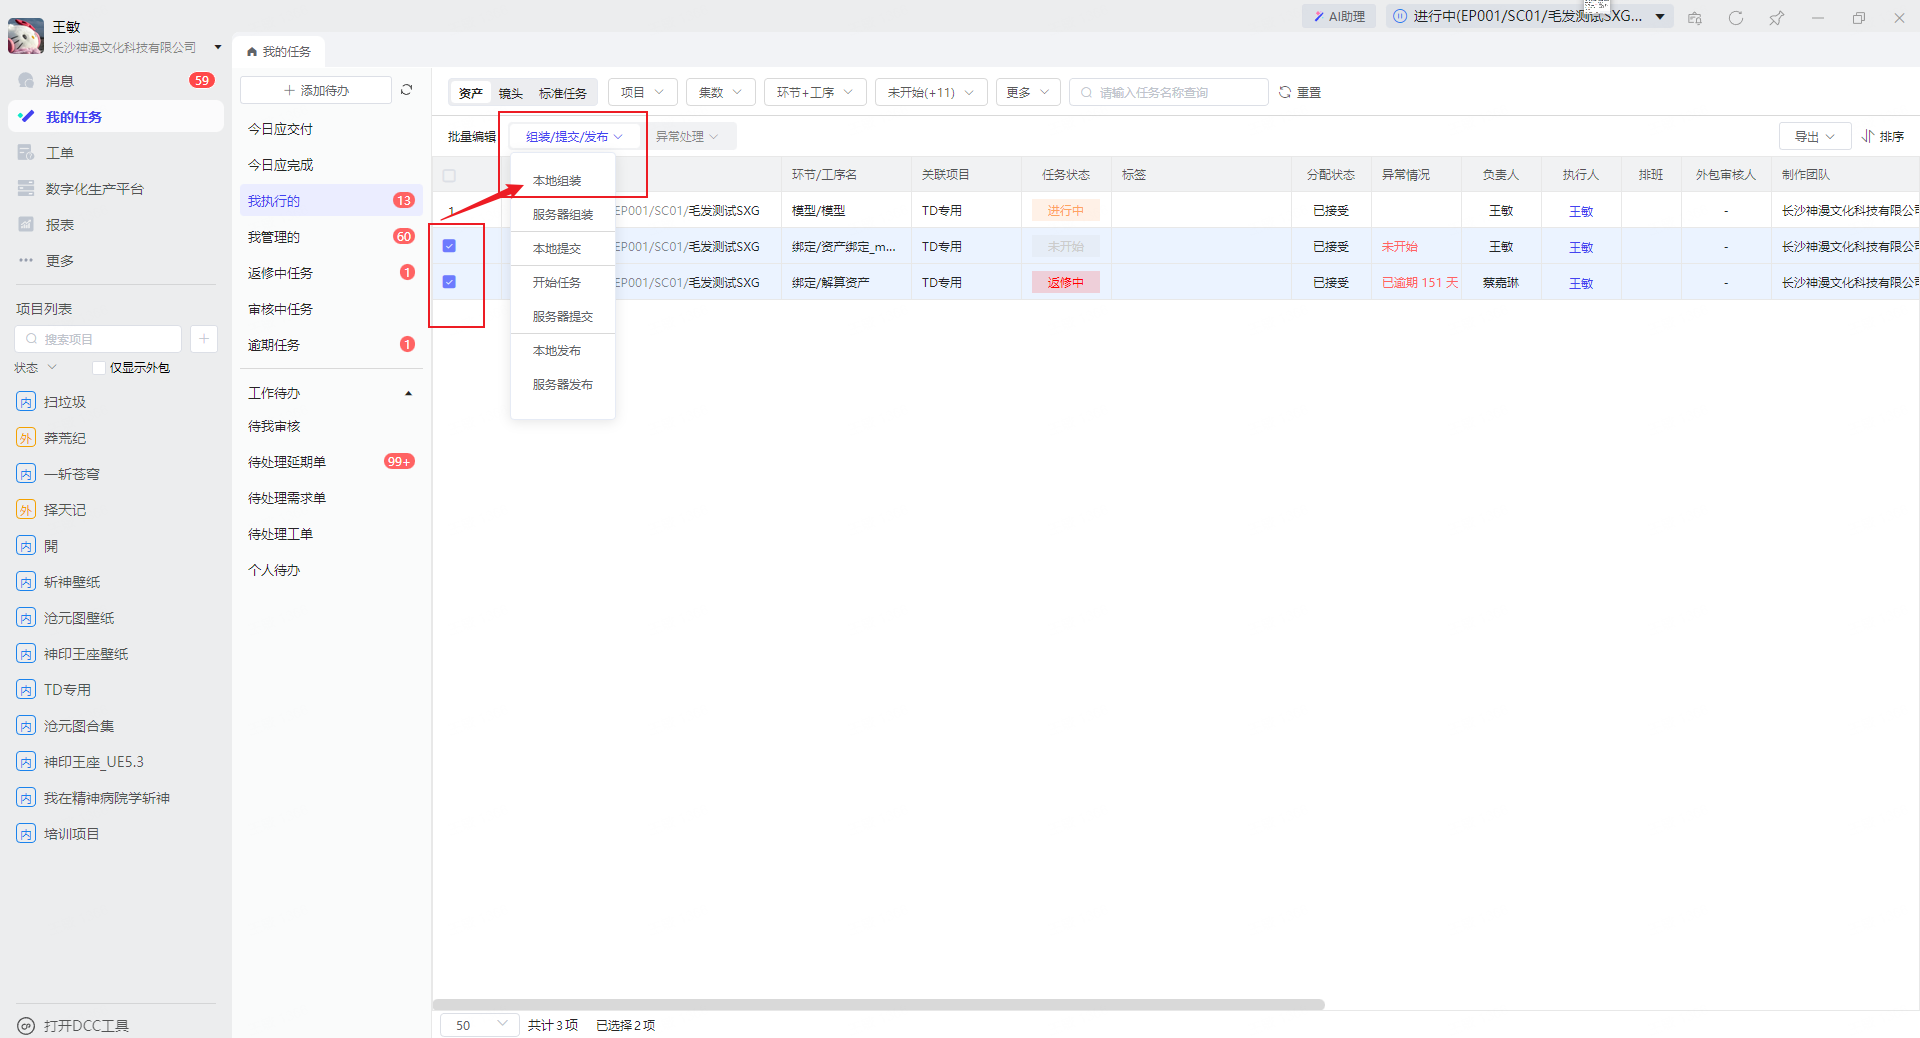The width and height of the screenshot is (1920, 1038).
Task: Choose 本地组装 from the dropdown menu
Action: click(557, 181)
